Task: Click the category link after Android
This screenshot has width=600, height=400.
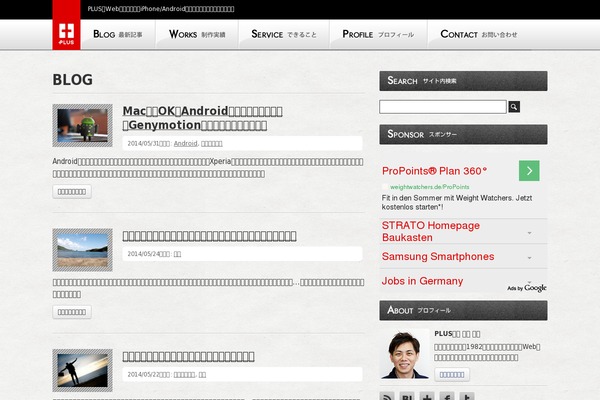Action: (212, 144)
